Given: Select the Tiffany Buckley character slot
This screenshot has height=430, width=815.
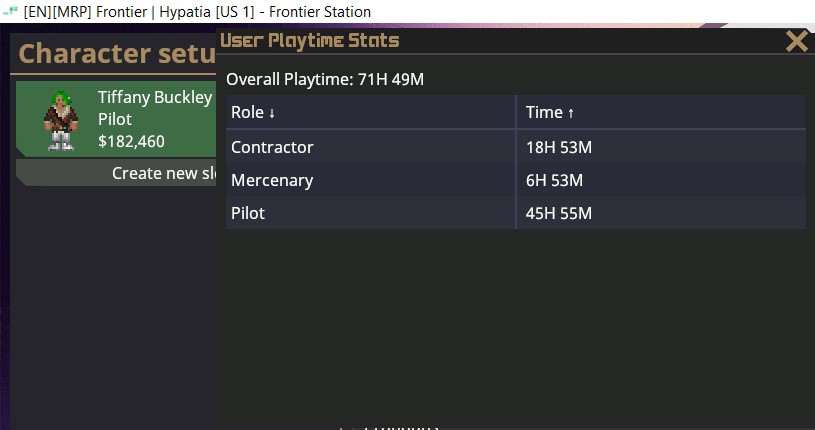Looking at the screenshot, I should click(x=116, y=119).
